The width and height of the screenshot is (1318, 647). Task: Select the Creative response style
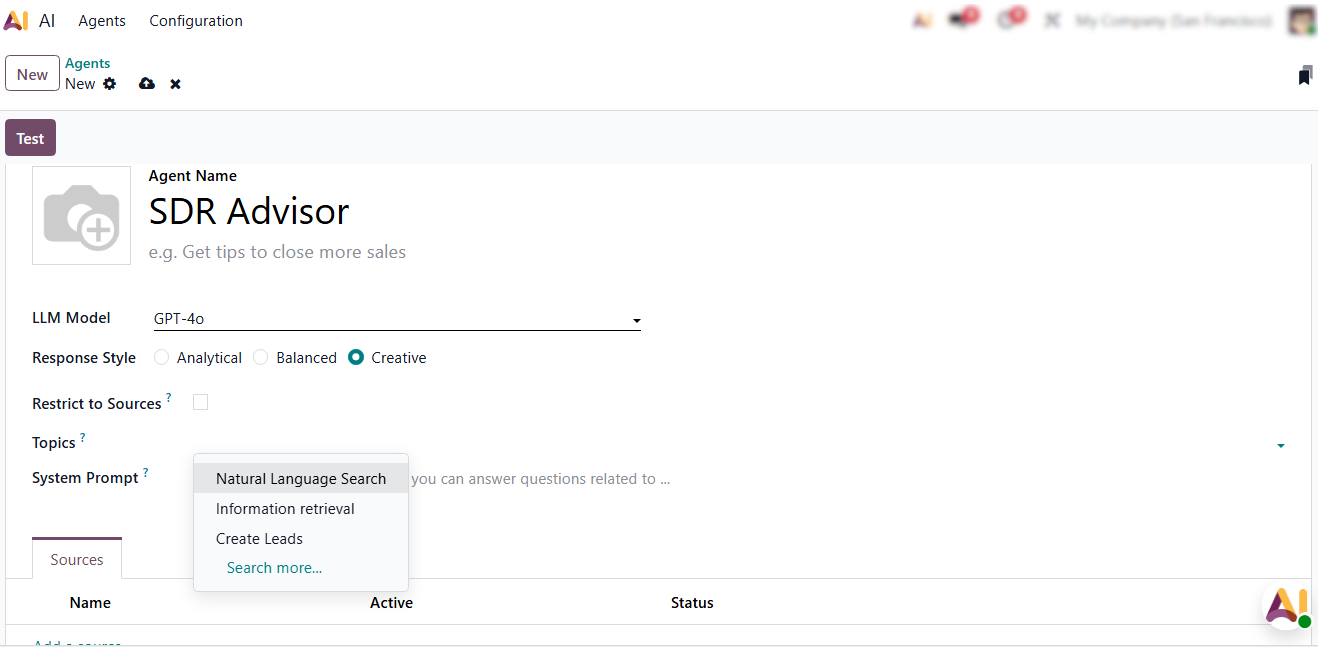click(x=356, y=358)
